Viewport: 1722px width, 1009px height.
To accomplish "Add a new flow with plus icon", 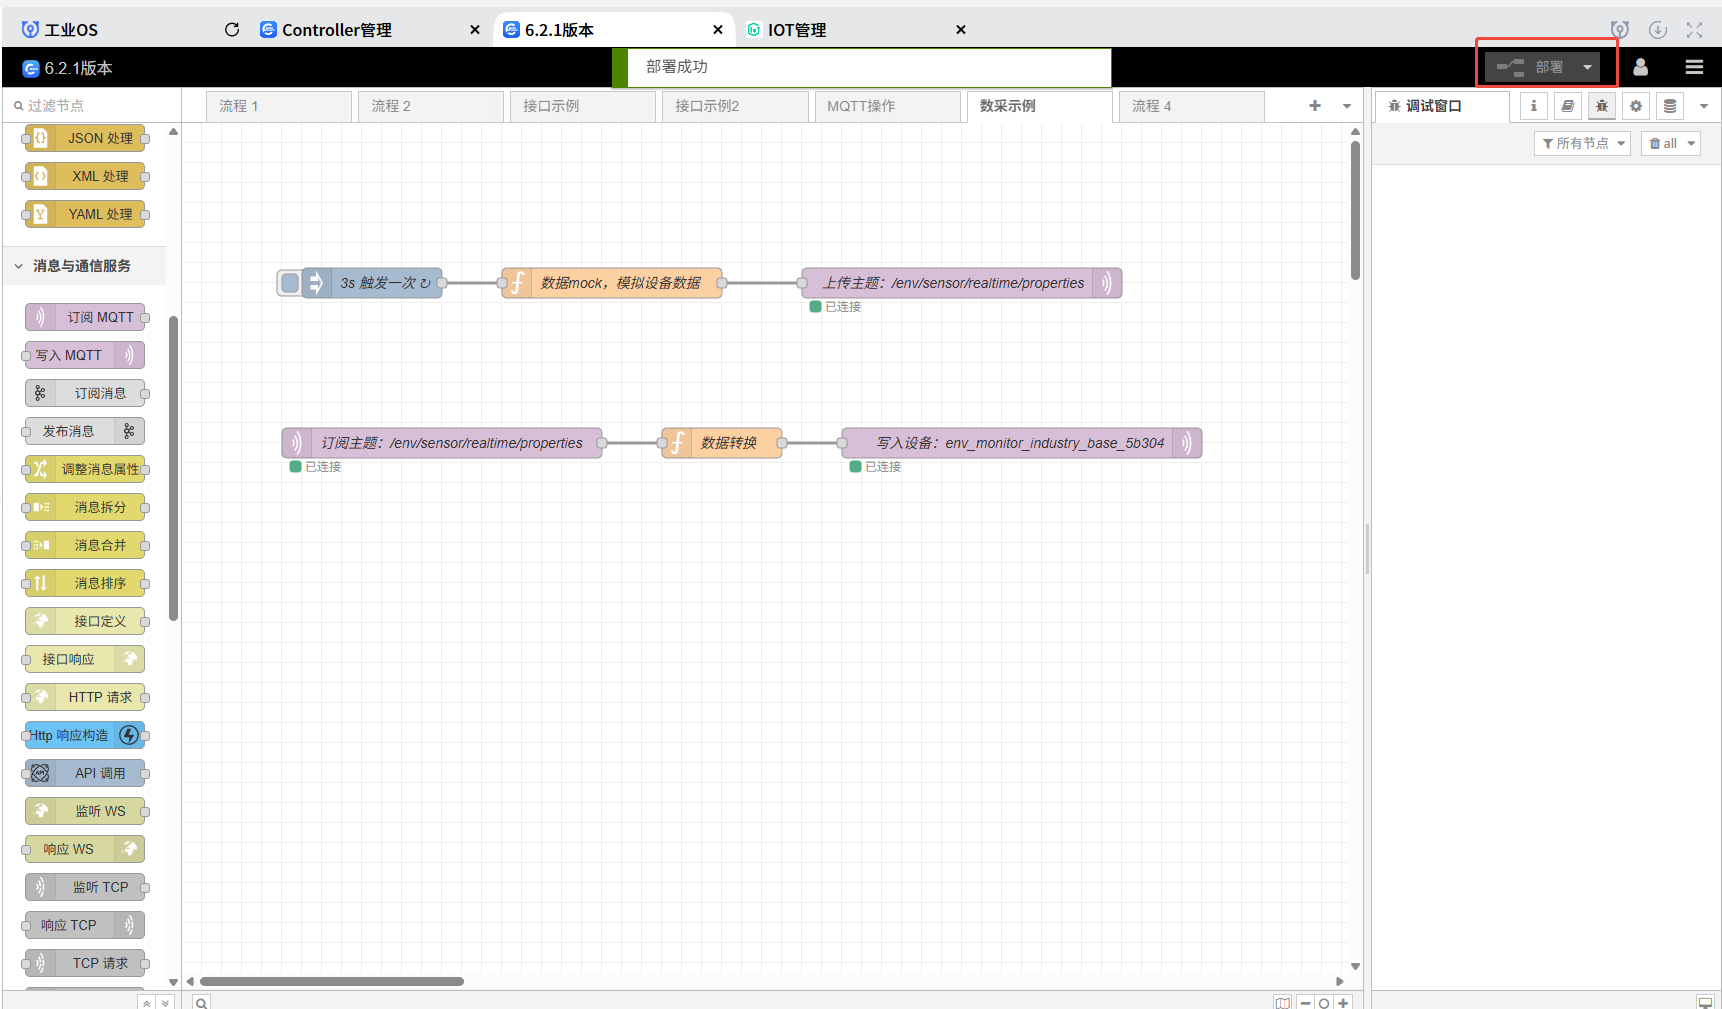I will [x=1315, y=106].
